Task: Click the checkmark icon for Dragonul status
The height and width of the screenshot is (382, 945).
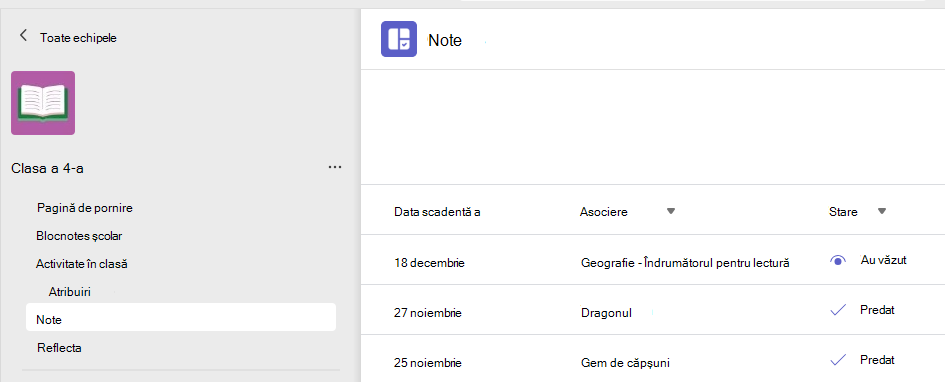Action: tap(838, 310)
